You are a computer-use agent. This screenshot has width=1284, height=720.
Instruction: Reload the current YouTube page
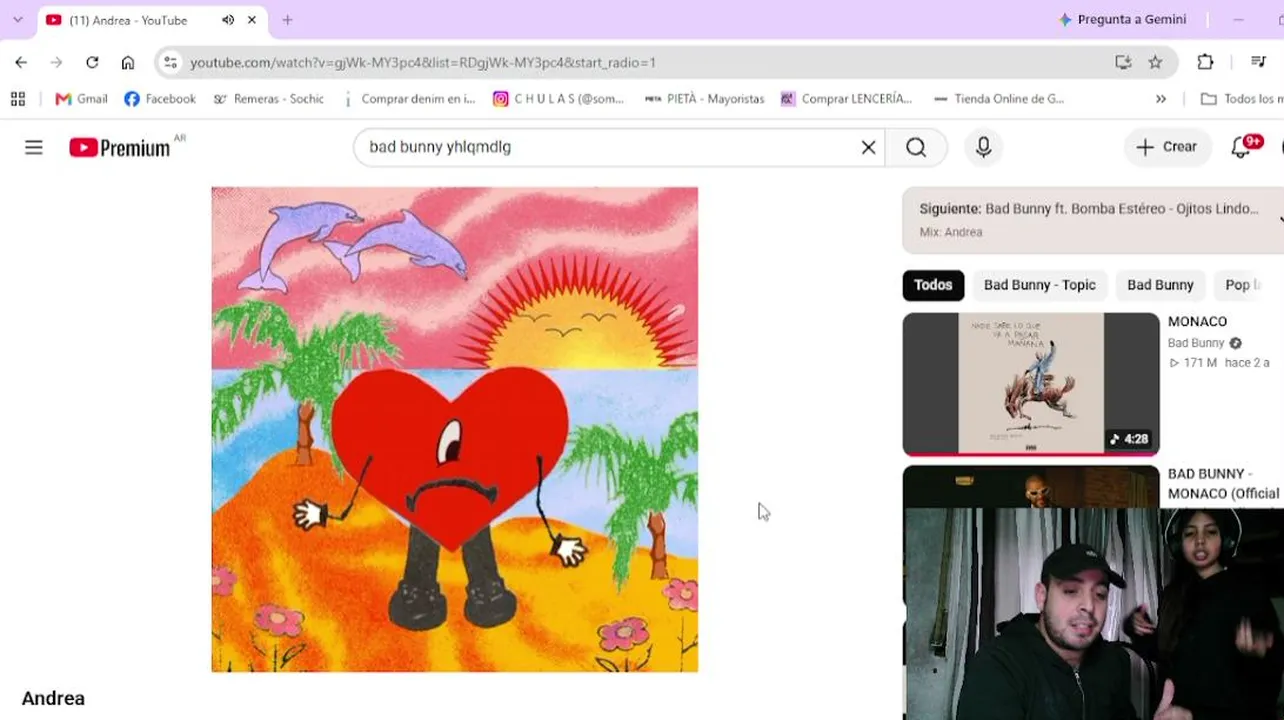[92, 62]
